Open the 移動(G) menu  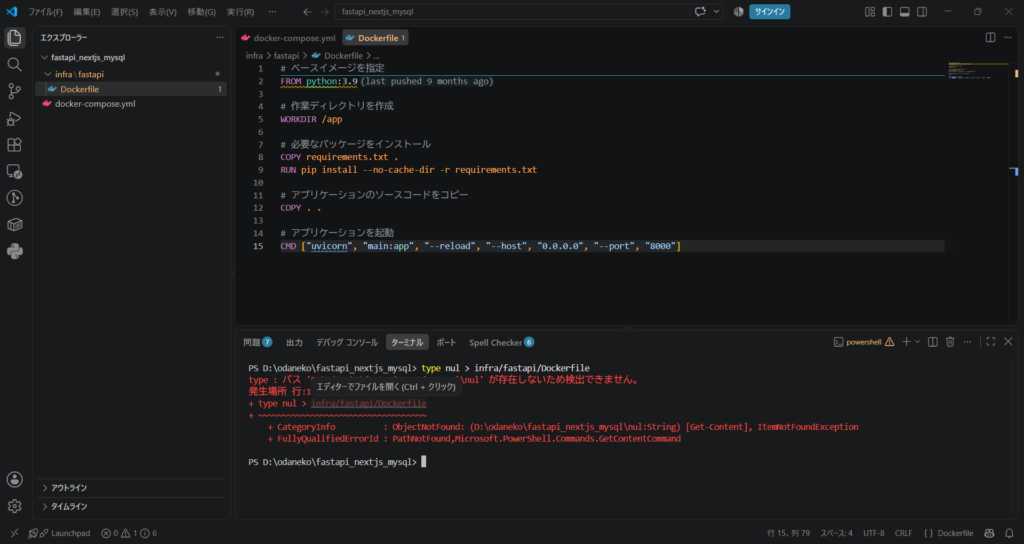click(201, 12)
